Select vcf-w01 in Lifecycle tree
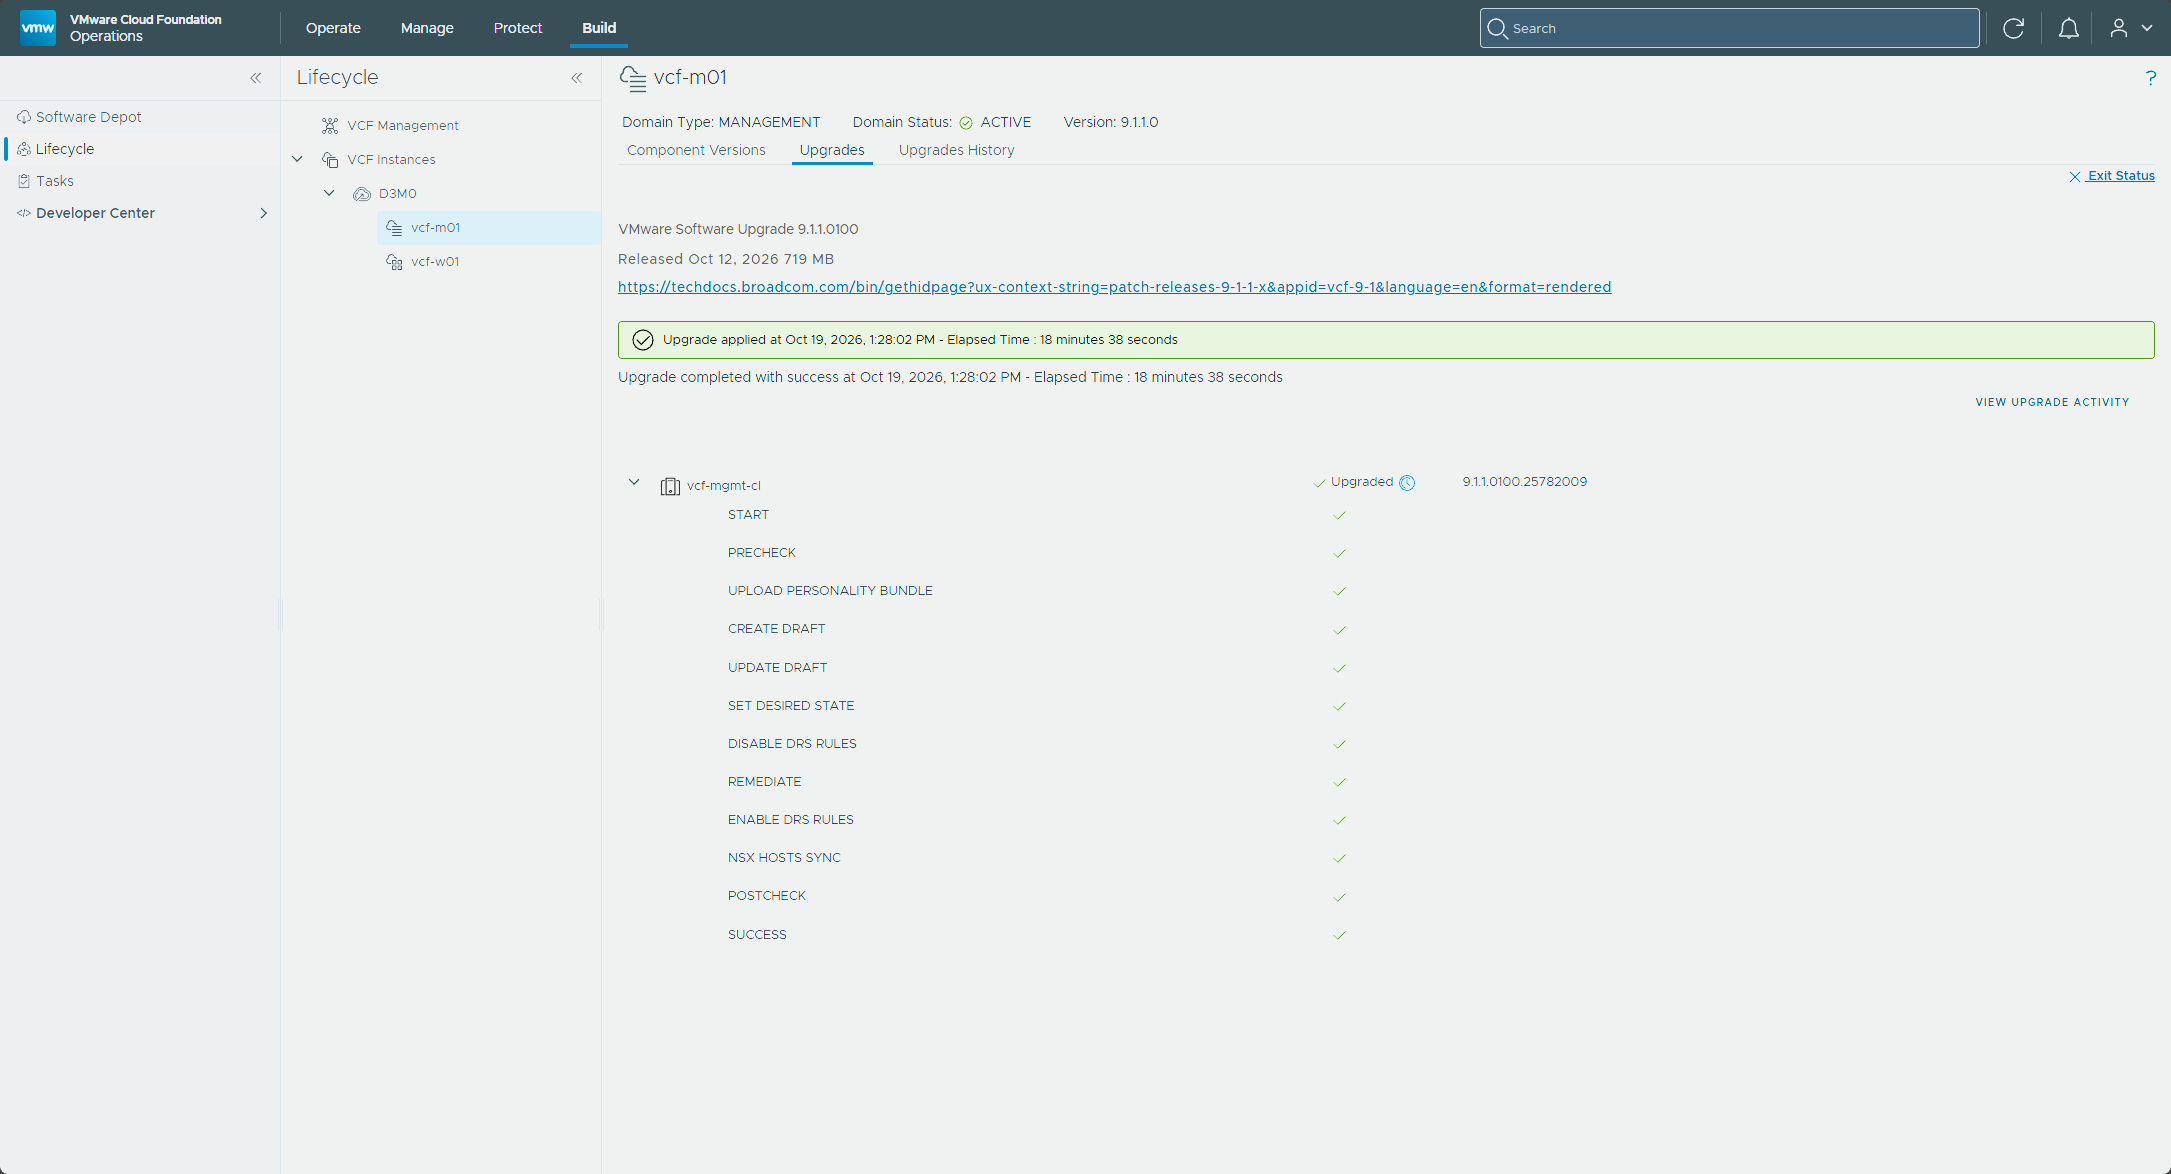Image resolution: width=2171 pixels, height=1174 pixels. pos(435,262)
